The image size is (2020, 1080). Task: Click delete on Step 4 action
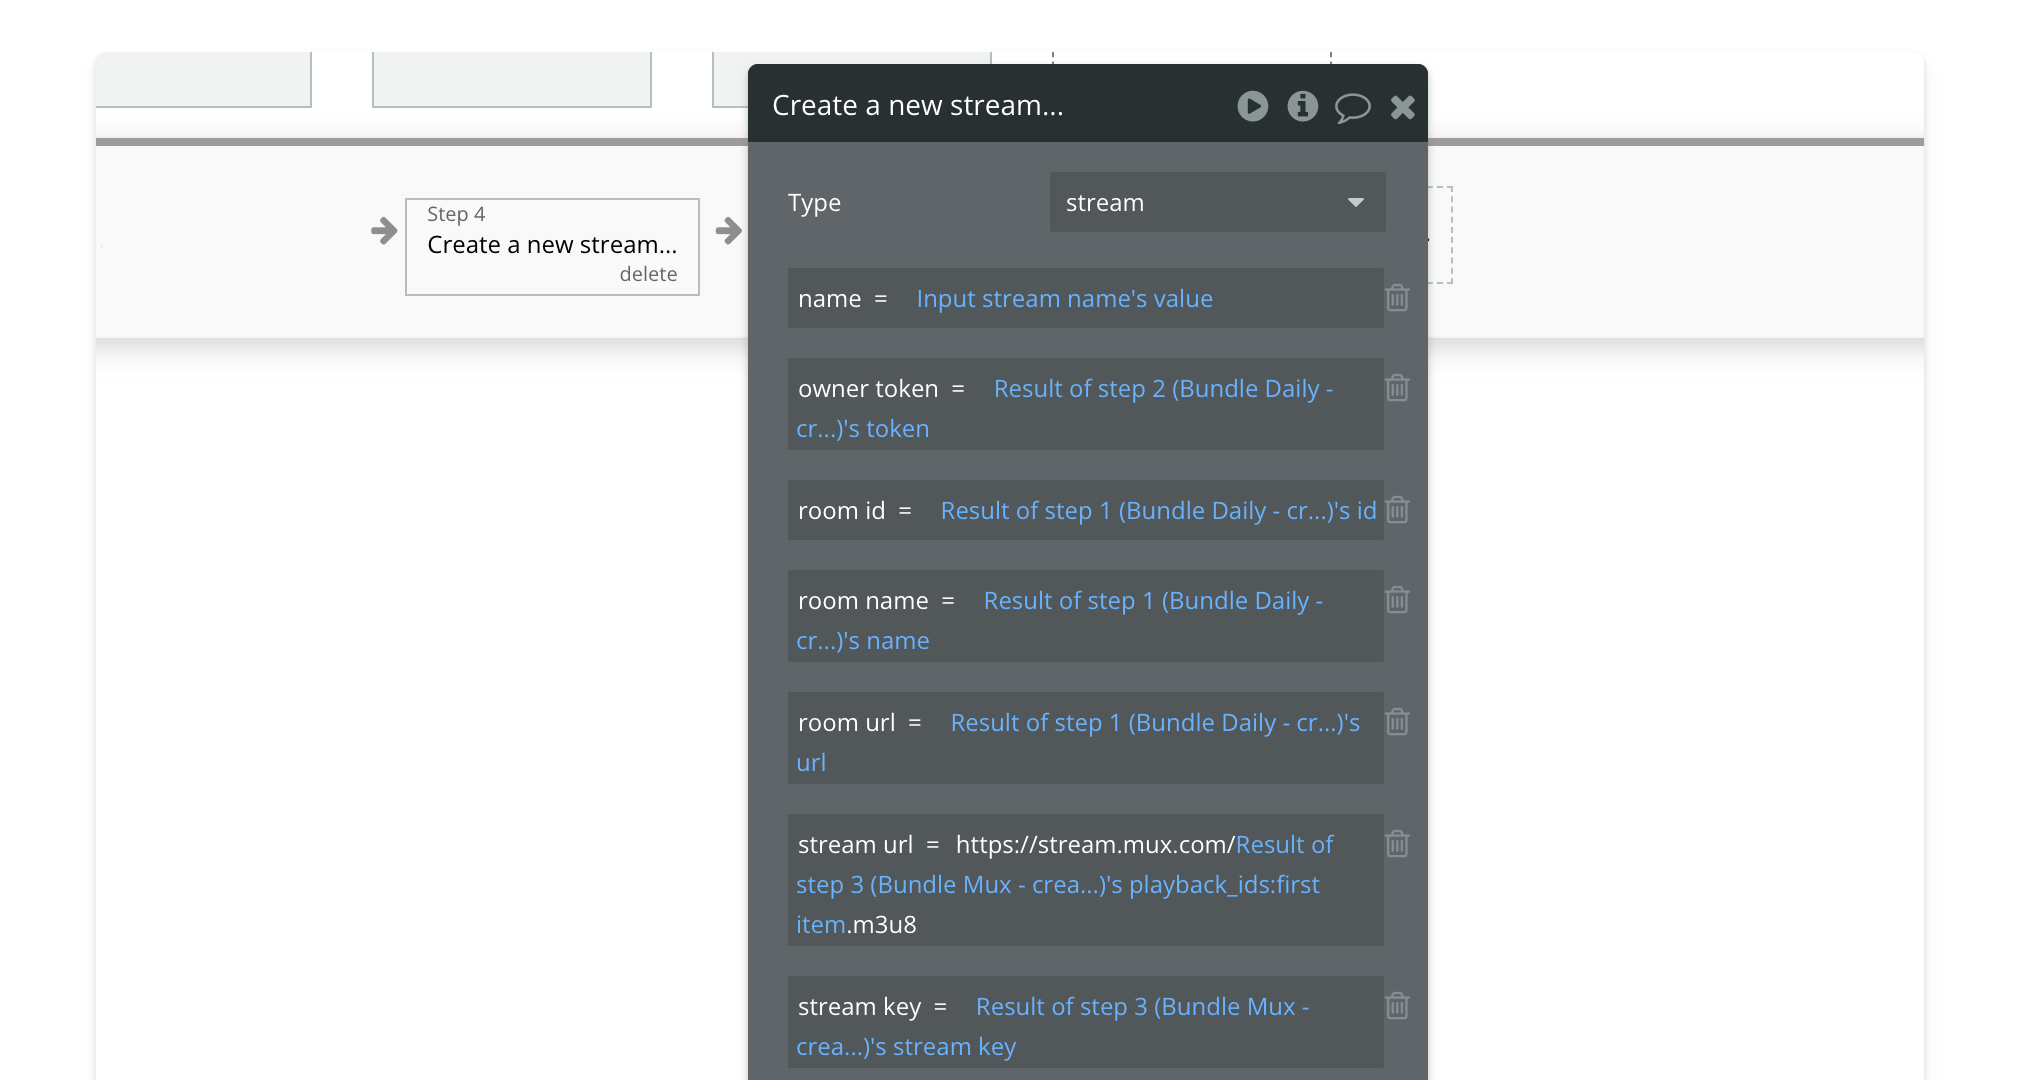648,274
